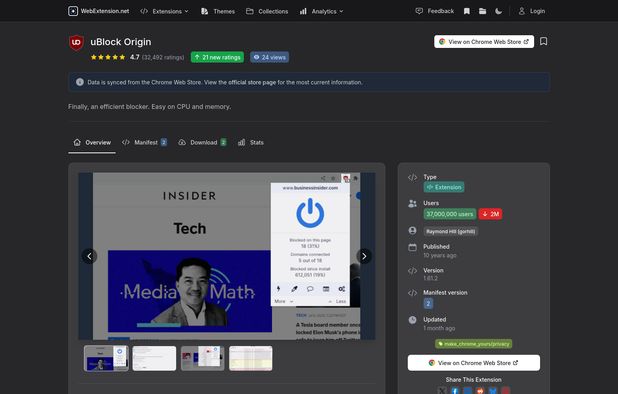Screen dimensions: 618x394
Task: Toggle dark mode with the moon icon
Action: click(x=499, y=11)
